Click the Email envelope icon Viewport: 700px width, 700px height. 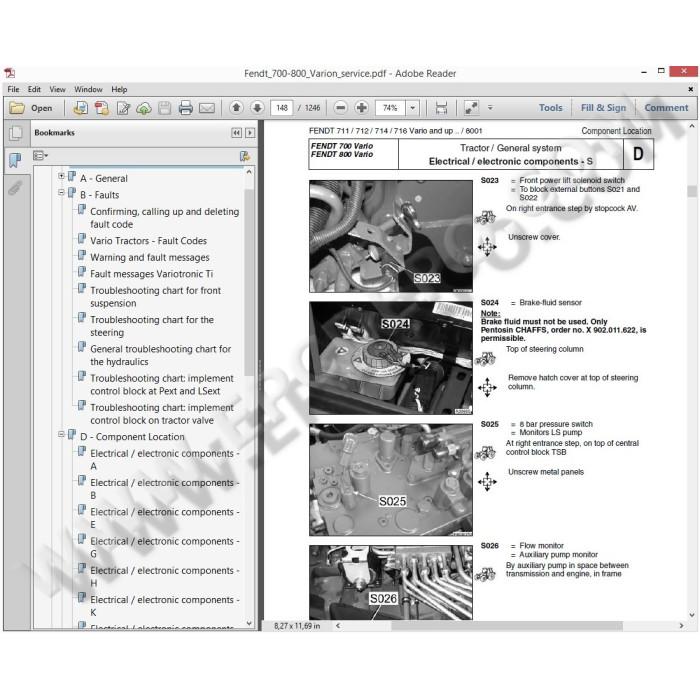(206, 108)
